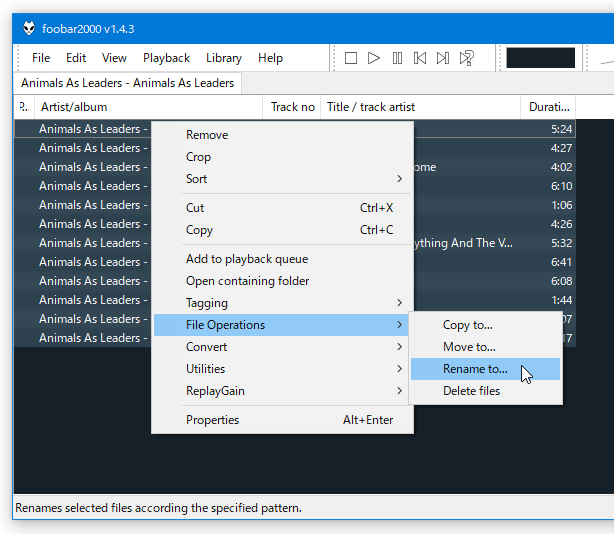Image resolution: width=614 pixels, height=534 pixels.
Task: Select the Animals As Leaders playlist tab
Action: [127, 83]
